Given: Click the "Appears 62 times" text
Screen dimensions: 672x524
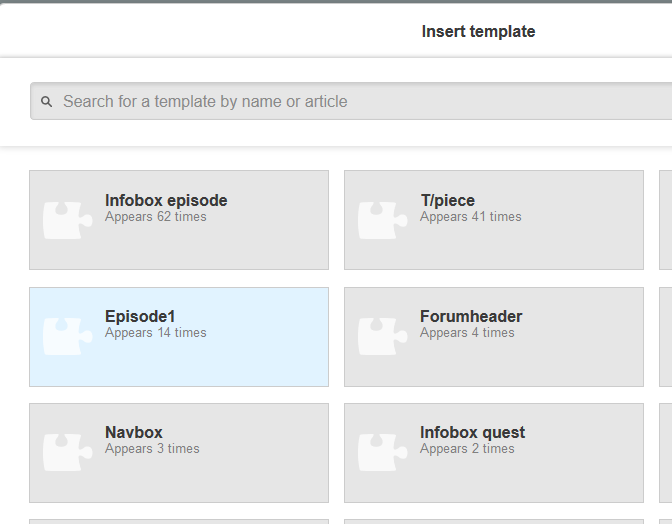Looking at the screenshot, I should [x=156, y=217].
